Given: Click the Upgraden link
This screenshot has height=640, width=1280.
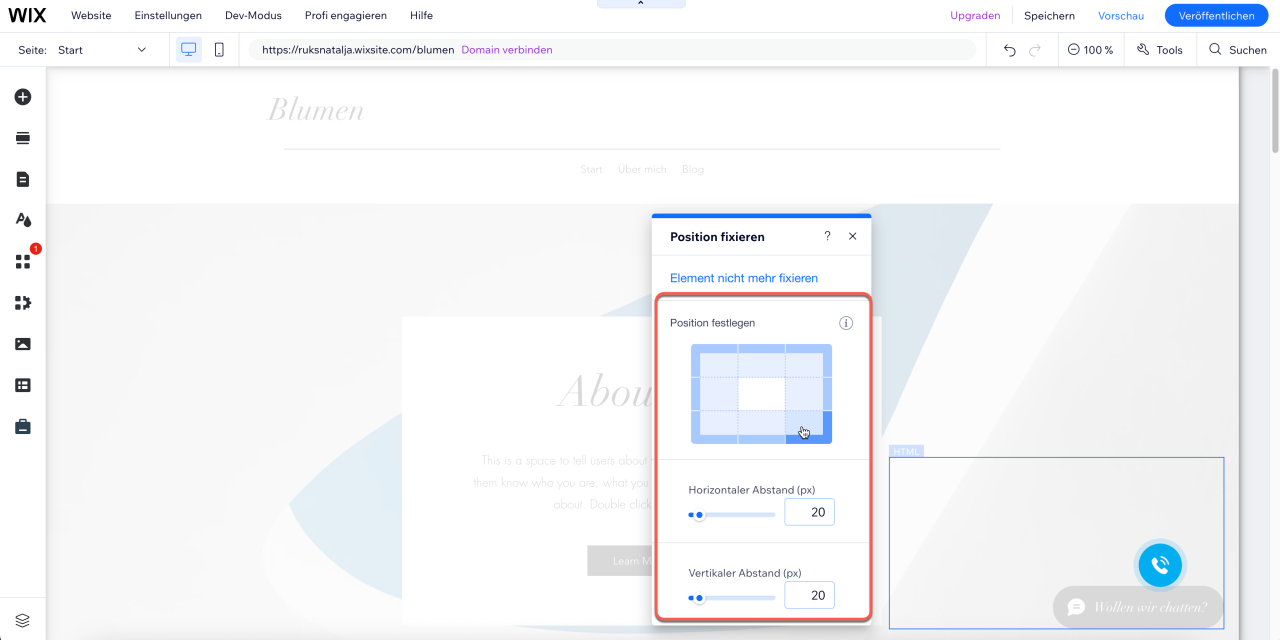Looking at the screenshot, I should pyautogui.click(x=975, y=16).
